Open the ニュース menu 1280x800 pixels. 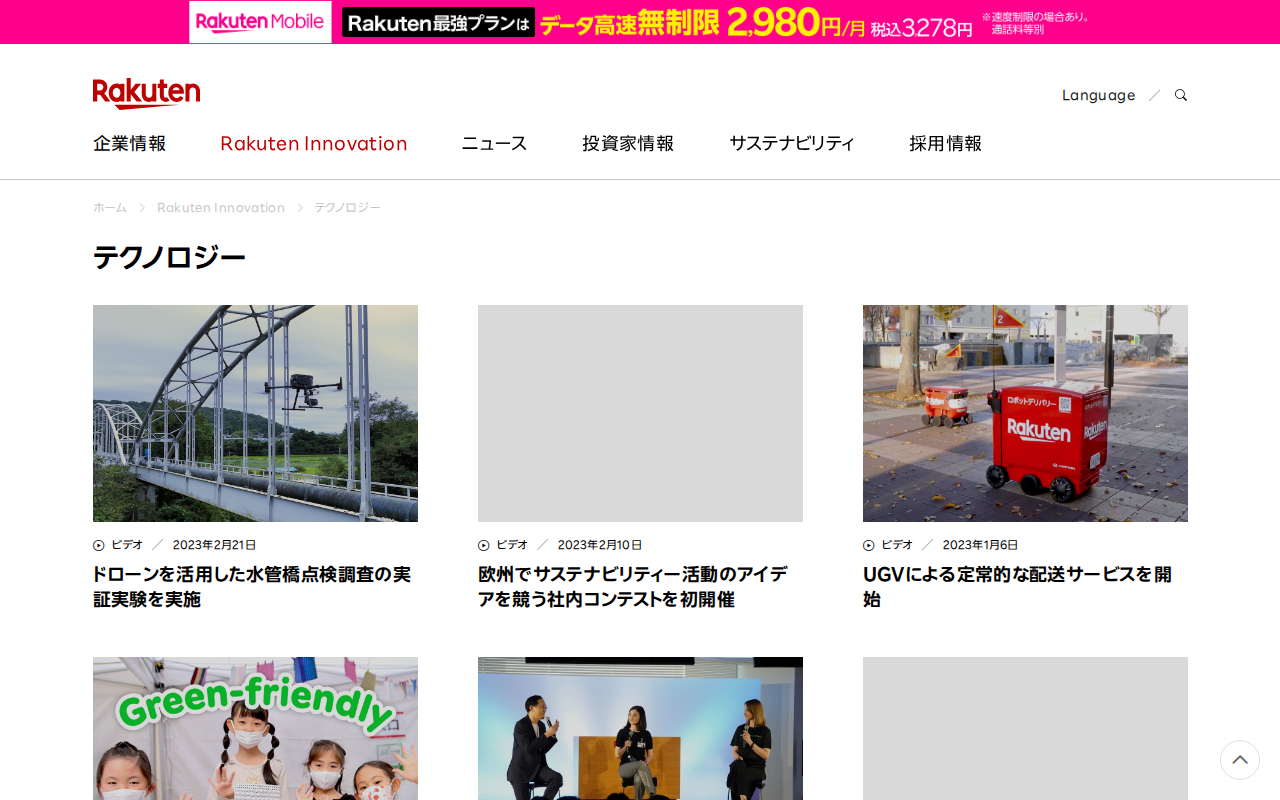(x=494, y=143)
